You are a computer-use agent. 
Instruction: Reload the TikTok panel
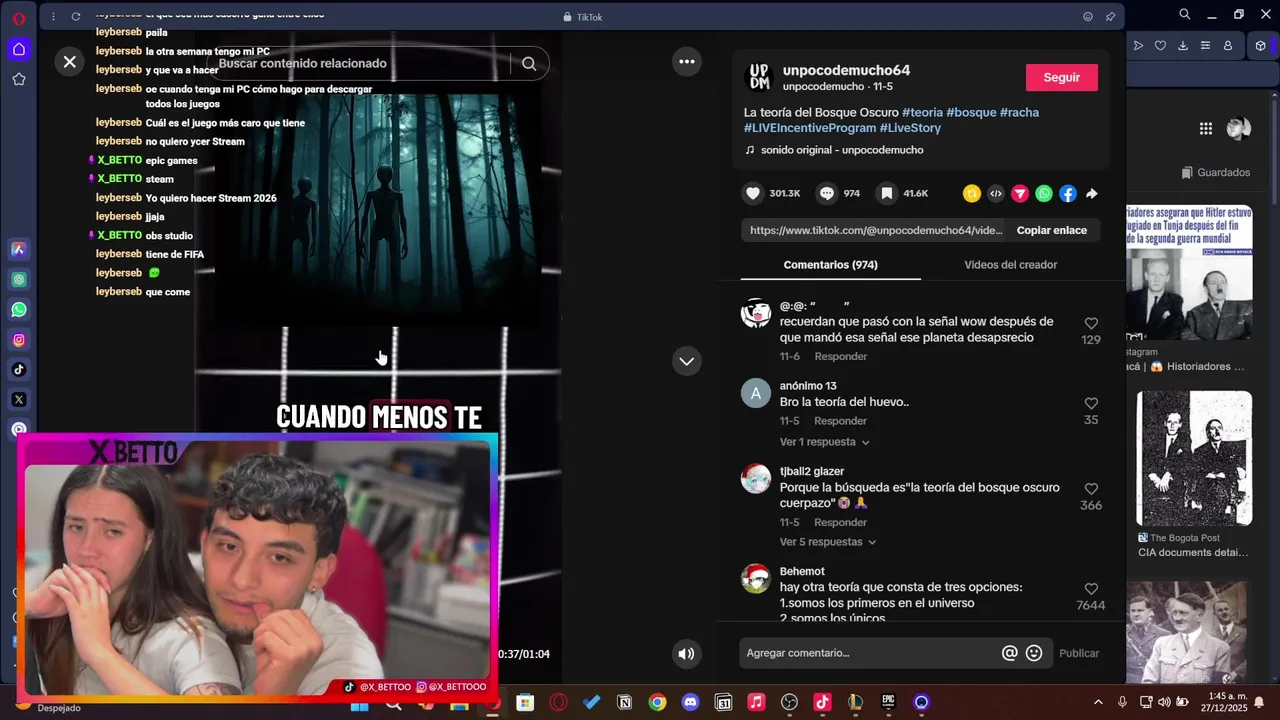[76, 16]
